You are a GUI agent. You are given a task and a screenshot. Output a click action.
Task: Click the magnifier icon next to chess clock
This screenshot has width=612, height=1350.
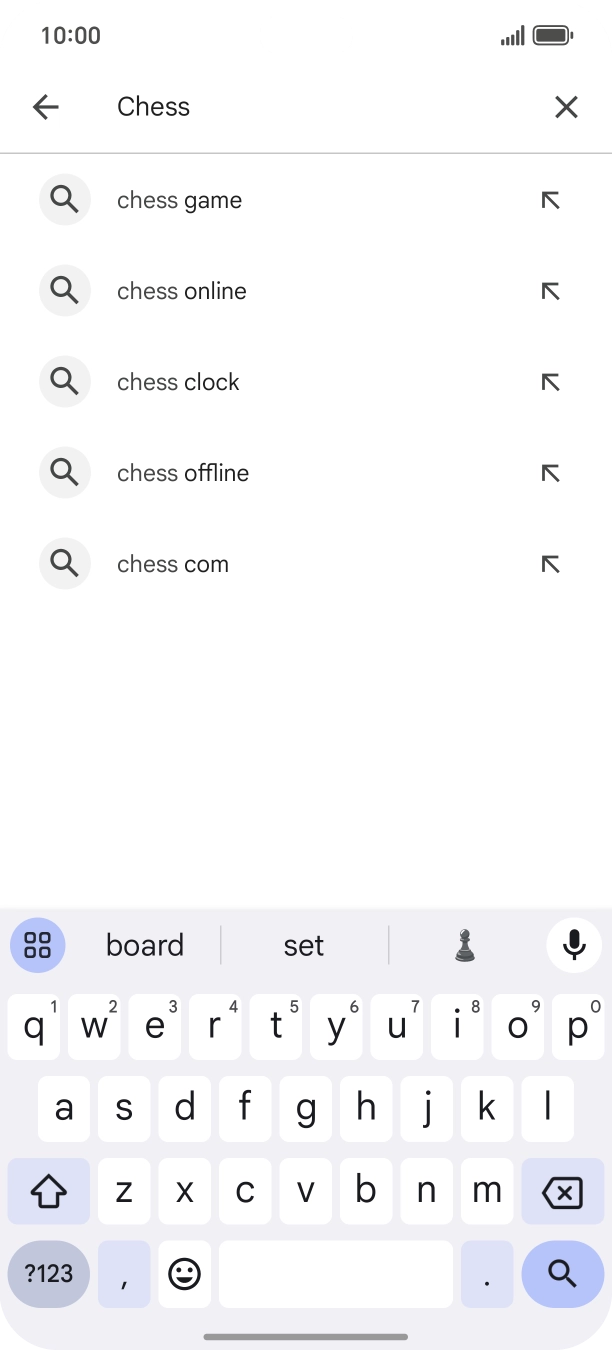(64, 381)
